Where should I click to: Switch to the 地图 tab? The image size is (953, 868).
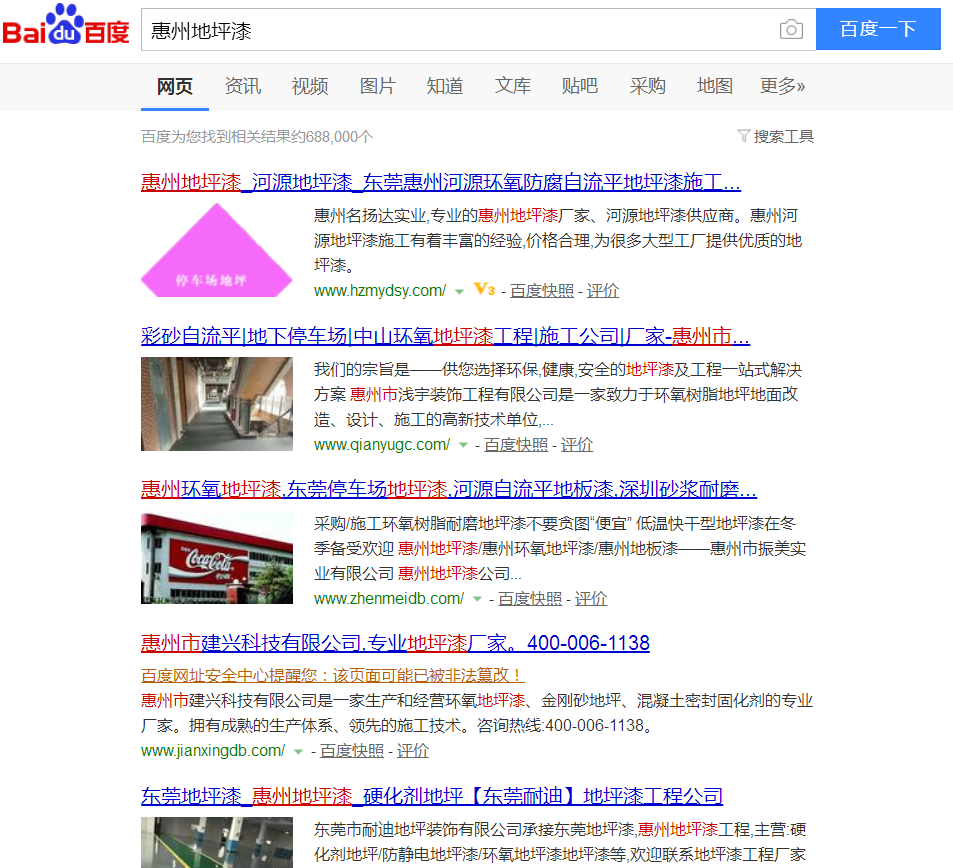click(715, 86)
